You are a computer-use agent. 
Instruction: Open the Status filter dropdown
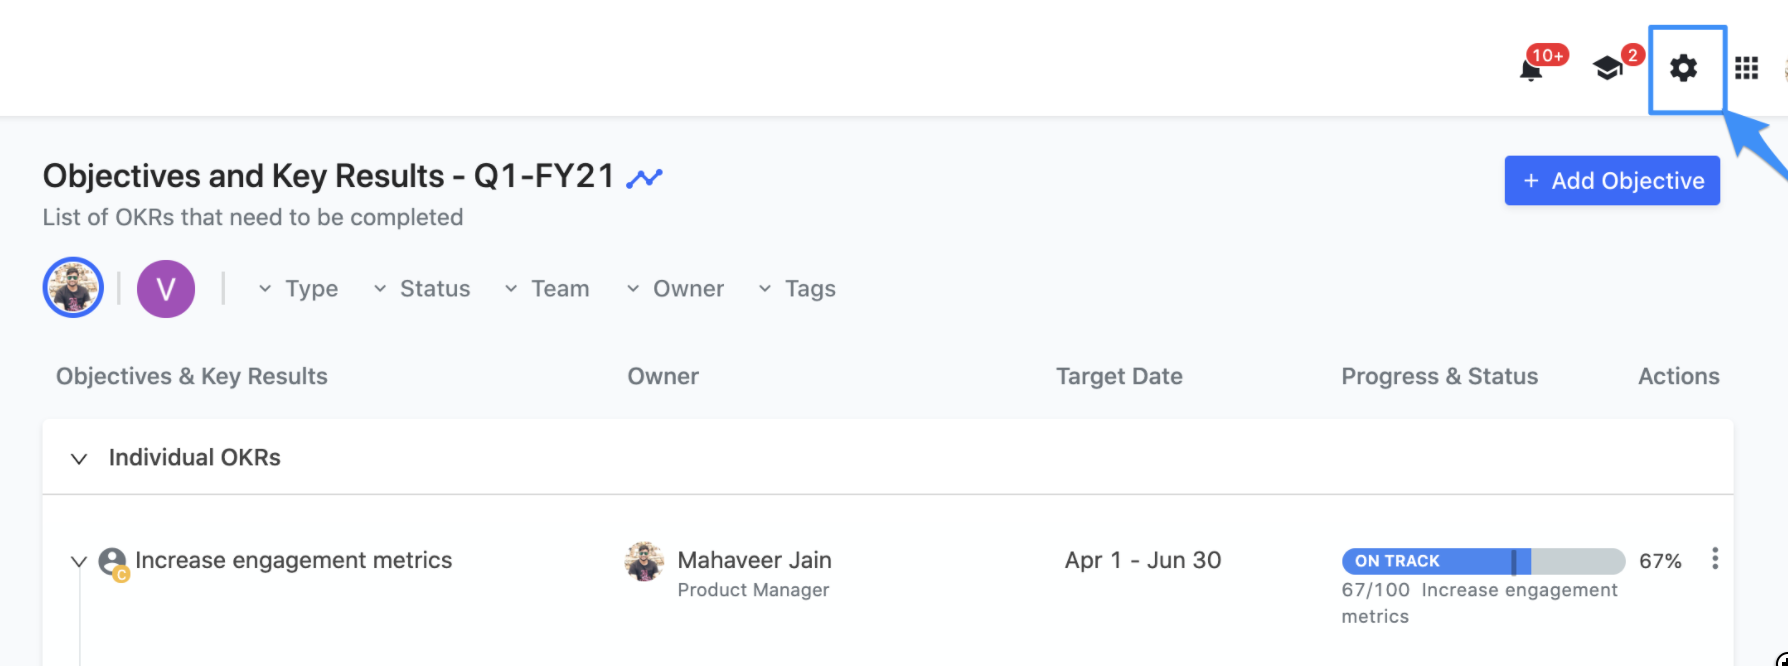(421, 289)
